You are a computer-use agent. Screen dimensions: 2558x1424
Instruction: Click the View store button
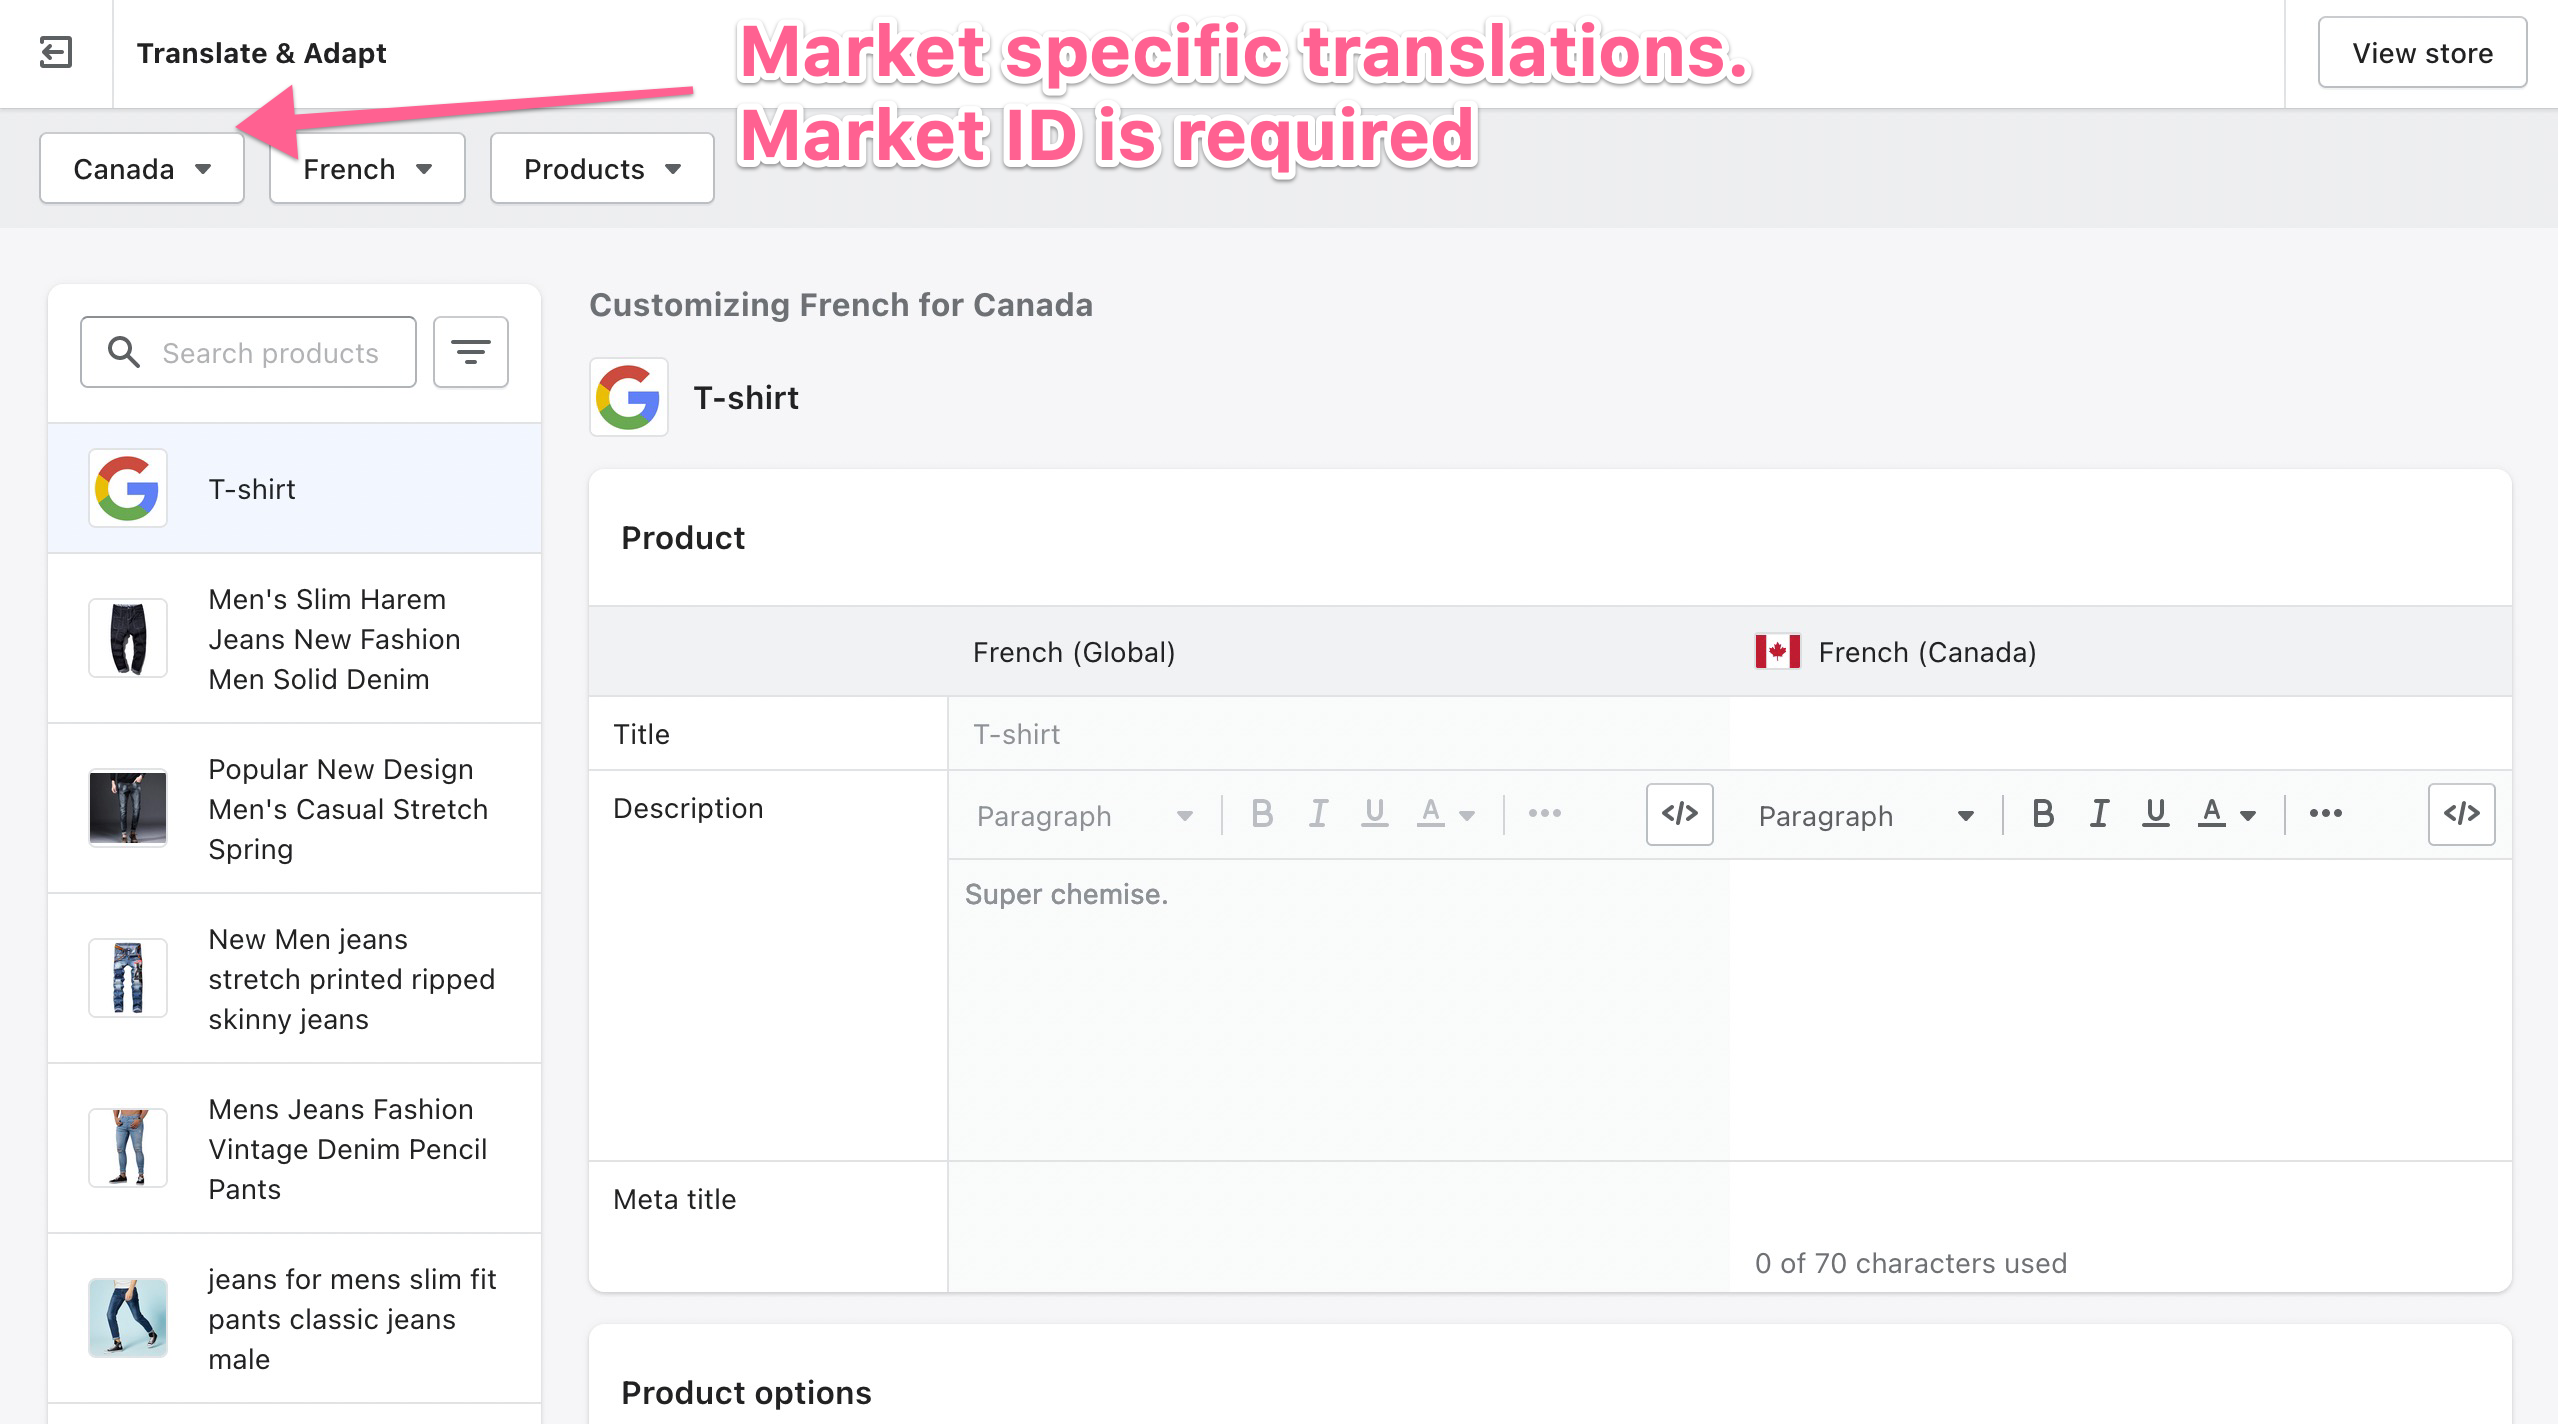[x=2422, y=52]
